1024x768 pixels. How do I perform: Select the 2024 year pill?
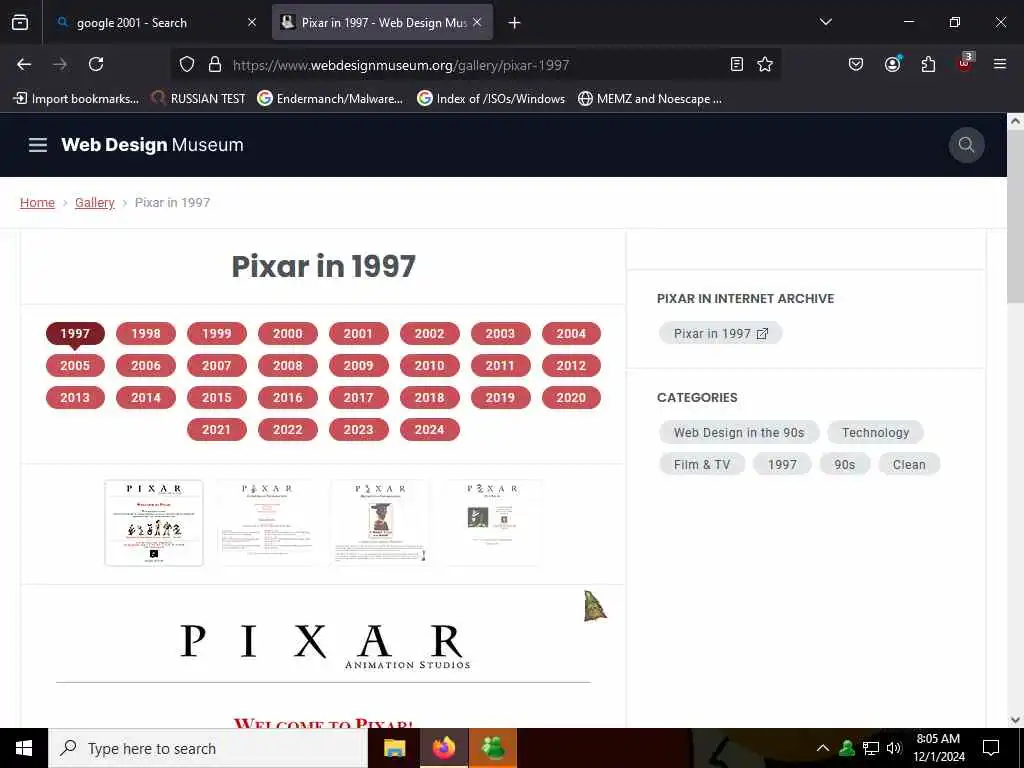point(430,430)
